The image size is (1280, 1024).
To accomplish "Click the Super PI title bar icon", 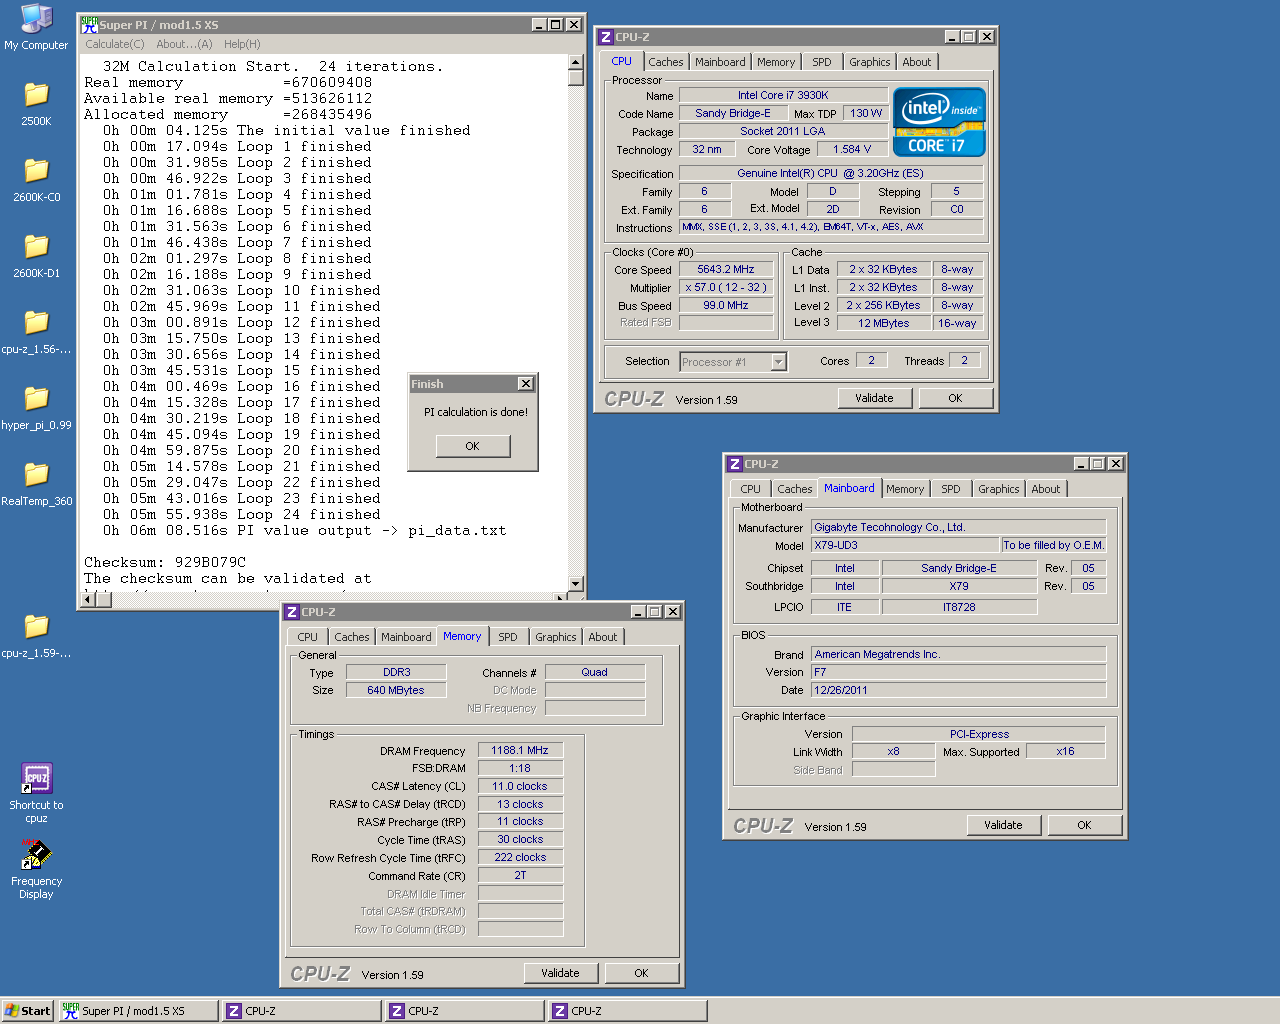I will (x=89, y=24).
